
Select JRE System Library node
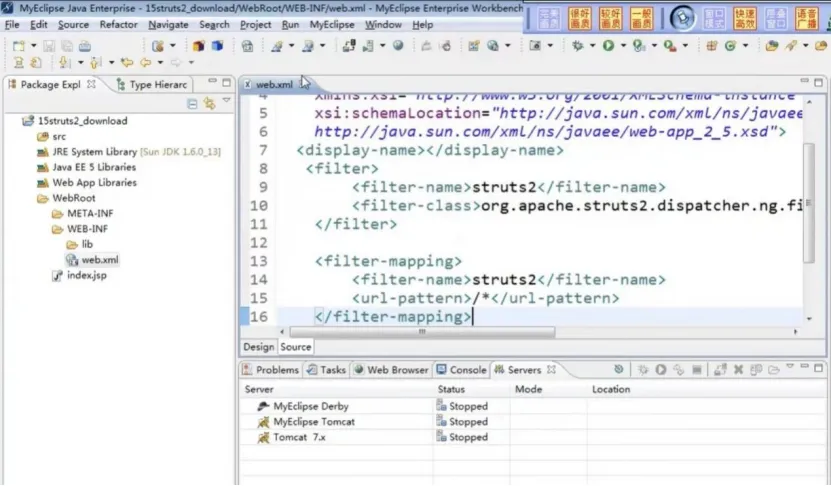[129, 152]
